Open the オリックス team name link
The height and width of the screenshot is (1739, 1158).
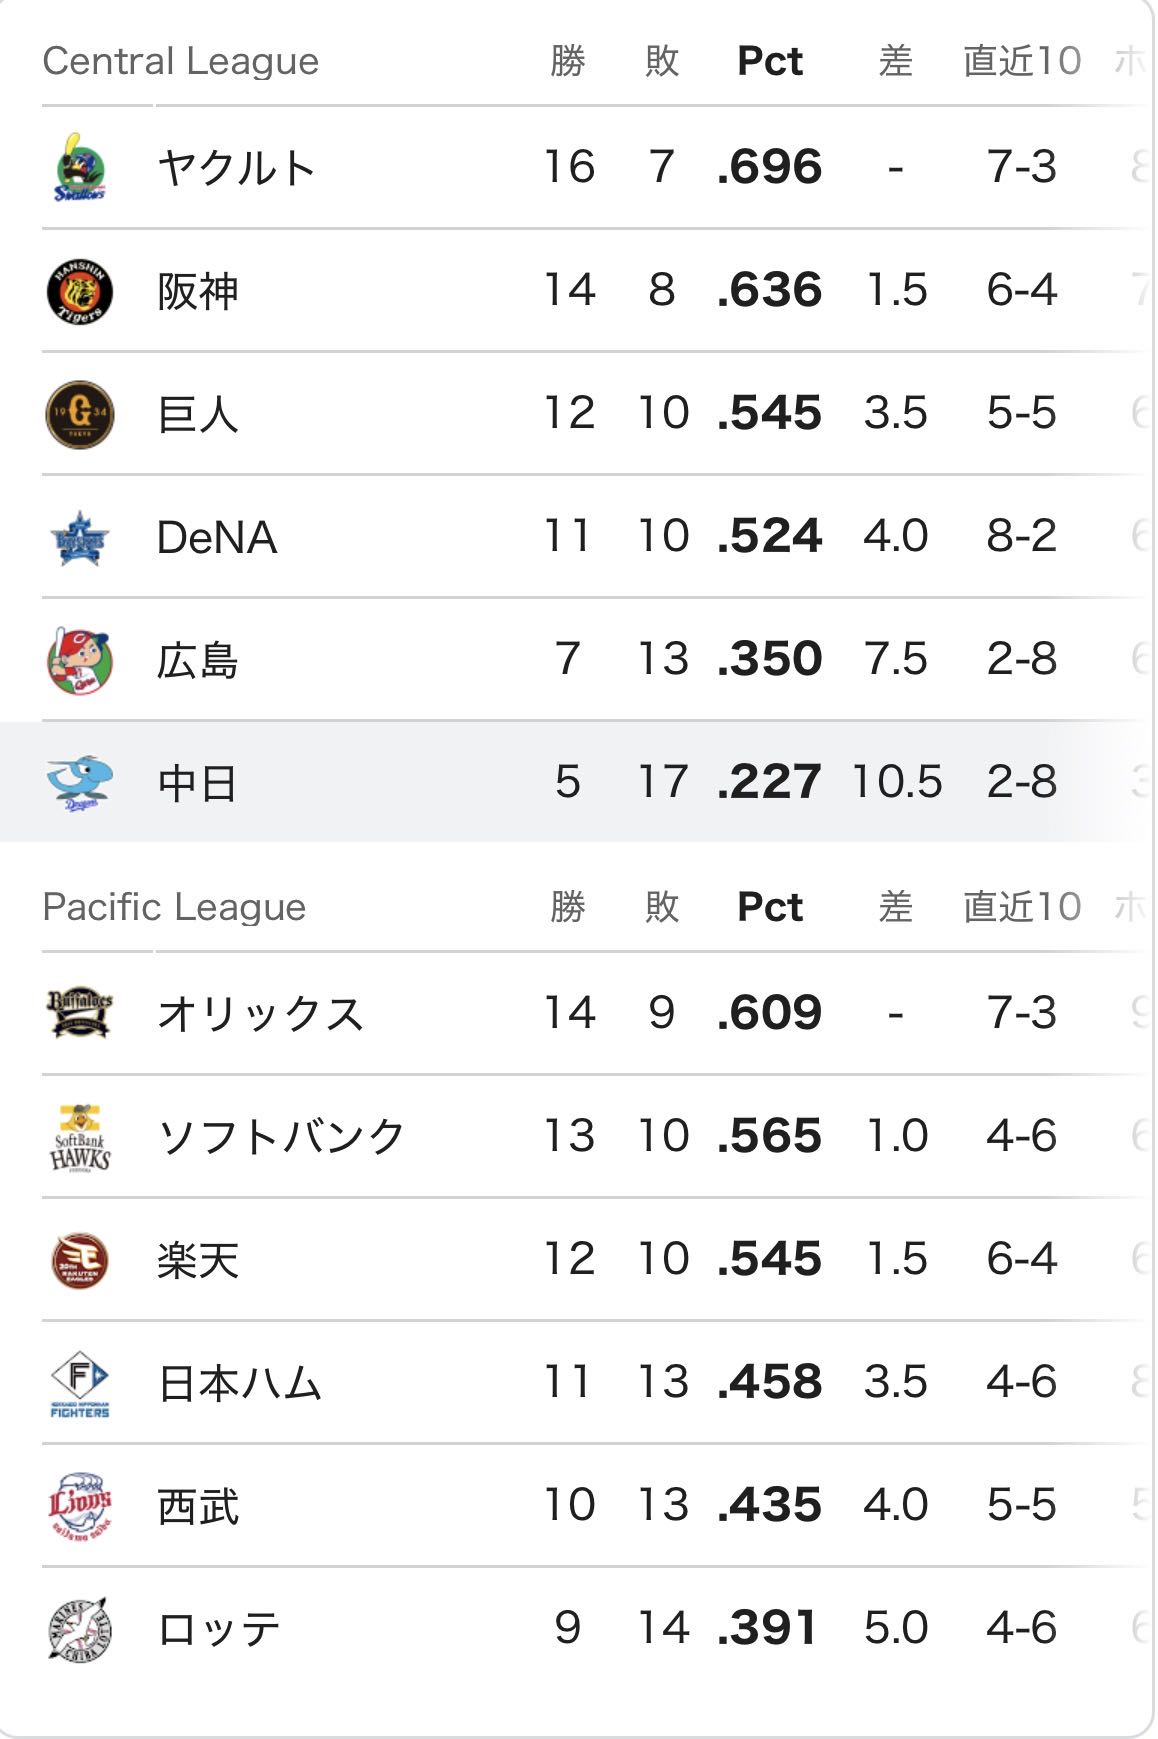click(260, 1014)
